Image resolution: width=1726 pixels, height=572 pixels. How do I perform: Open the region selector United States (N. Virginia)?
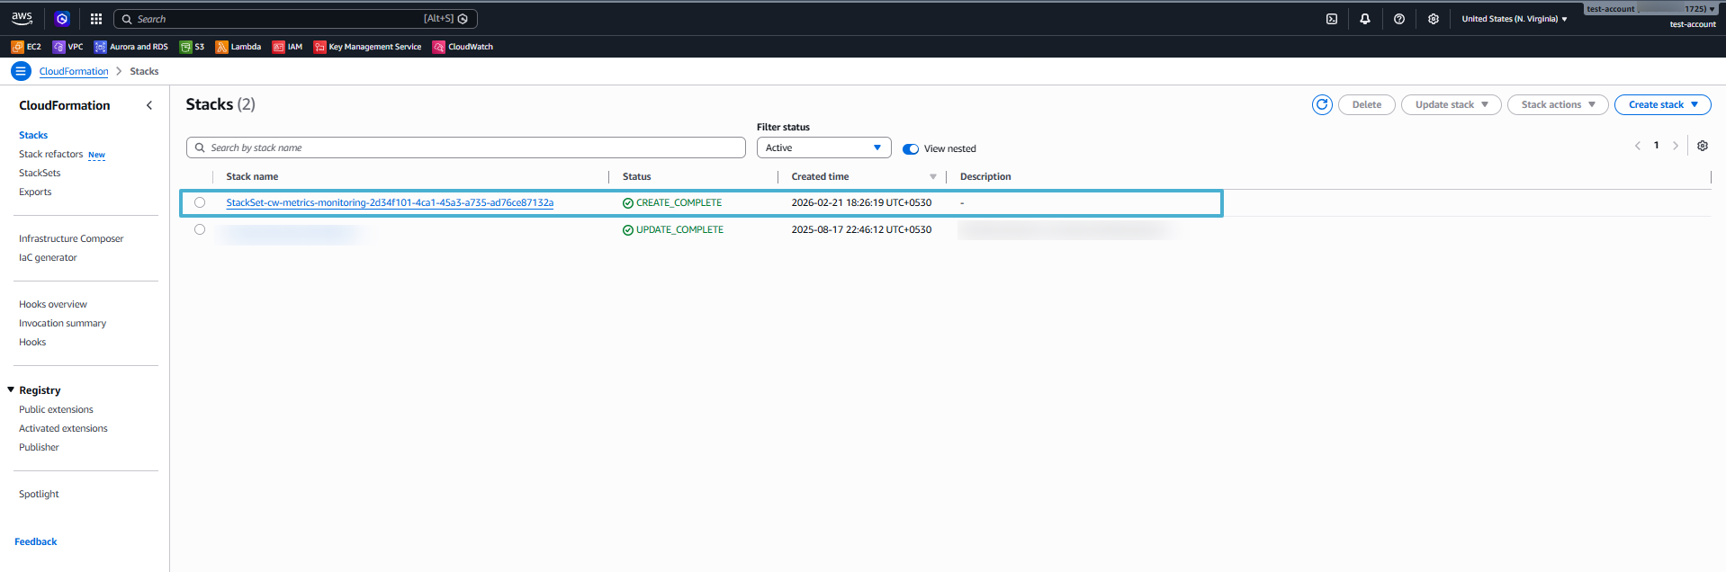(1514, 19)
